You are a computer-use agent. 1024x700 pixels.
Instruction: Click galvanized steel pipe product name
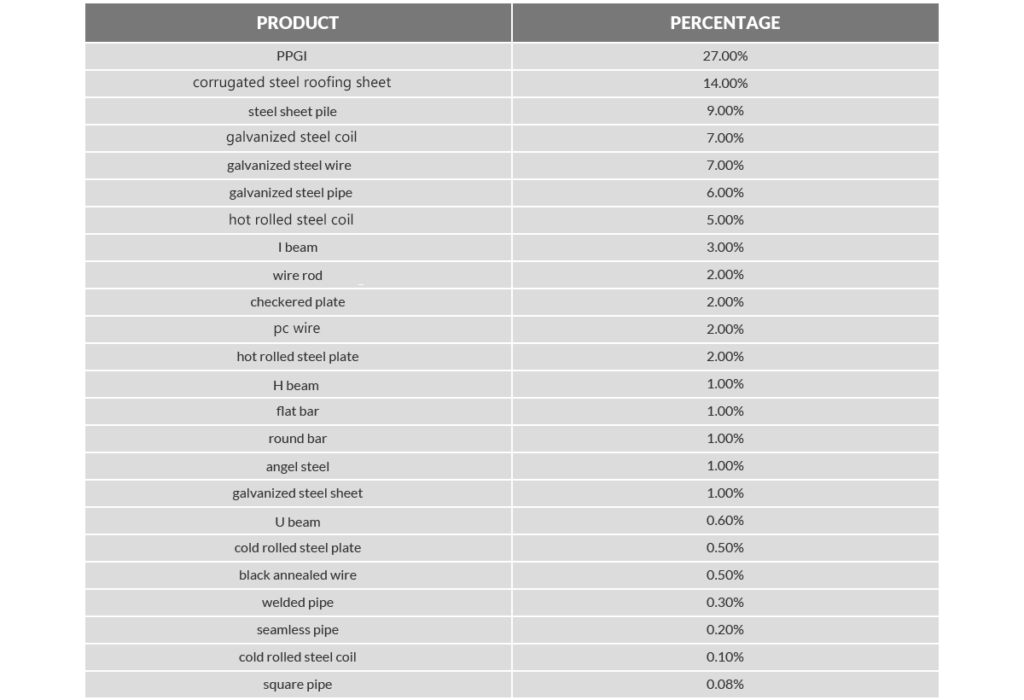click(x=290, y=192)
